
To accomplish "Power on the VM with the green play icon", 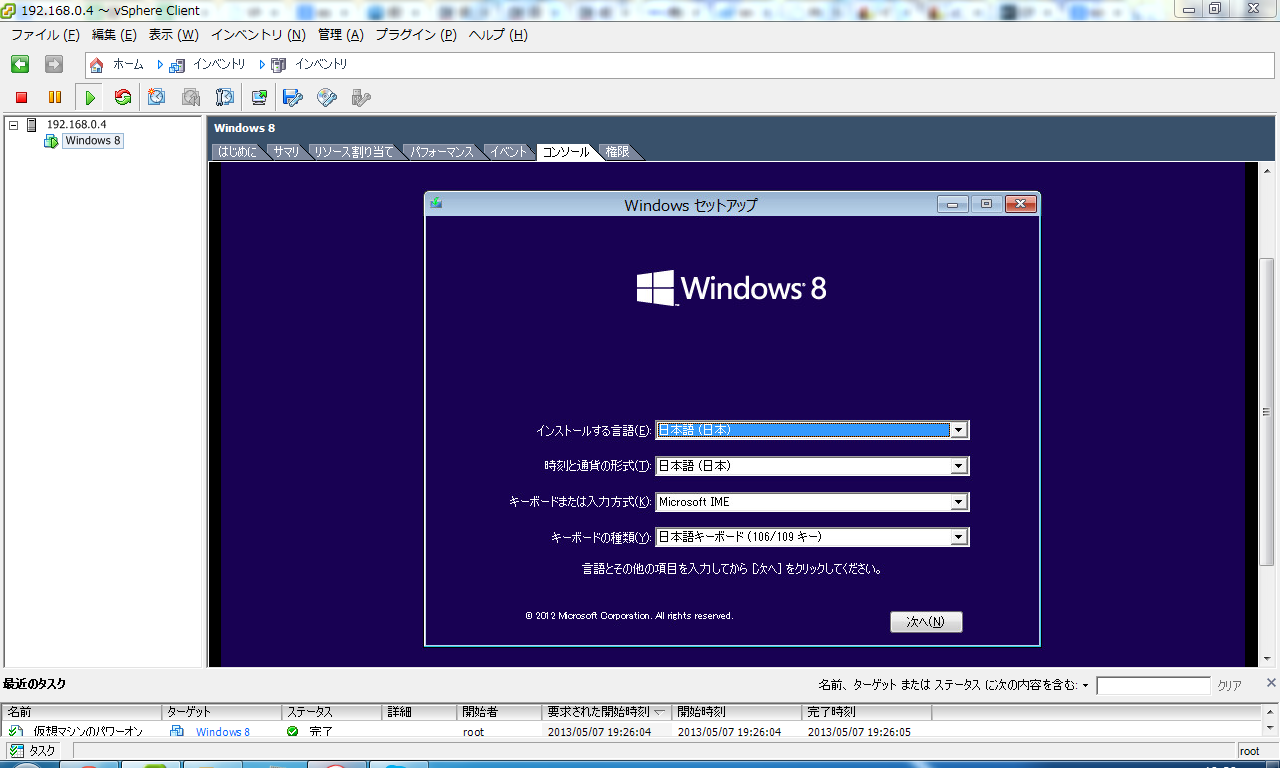I will [90, 97].
